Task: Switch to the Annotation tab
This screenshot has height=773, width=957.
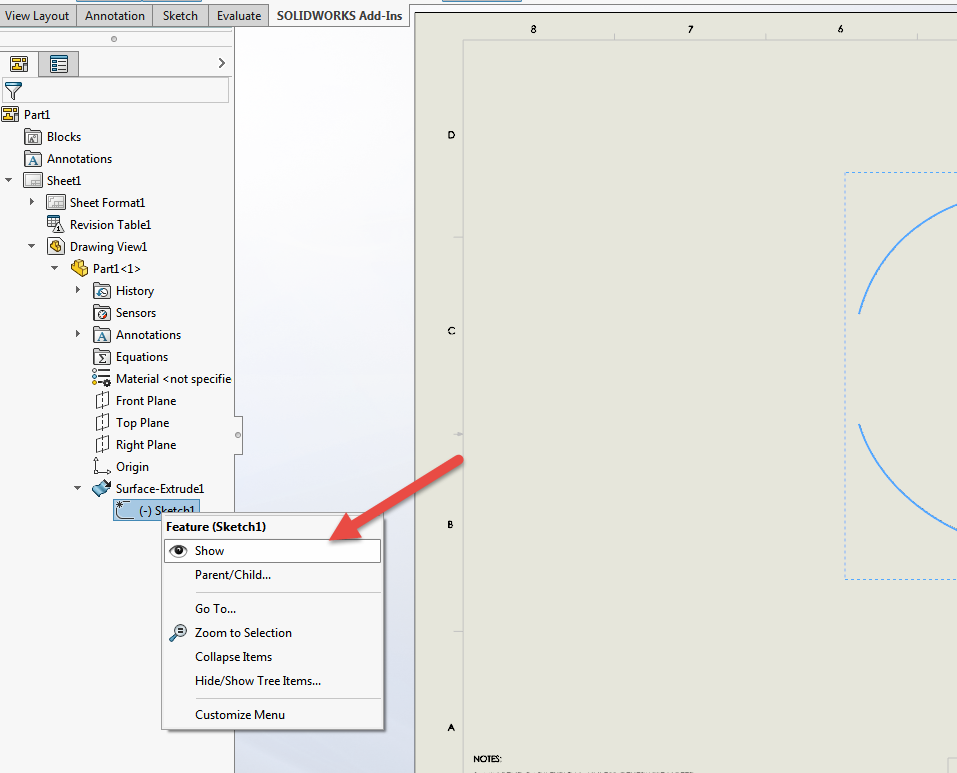Action: coord(114,15)
